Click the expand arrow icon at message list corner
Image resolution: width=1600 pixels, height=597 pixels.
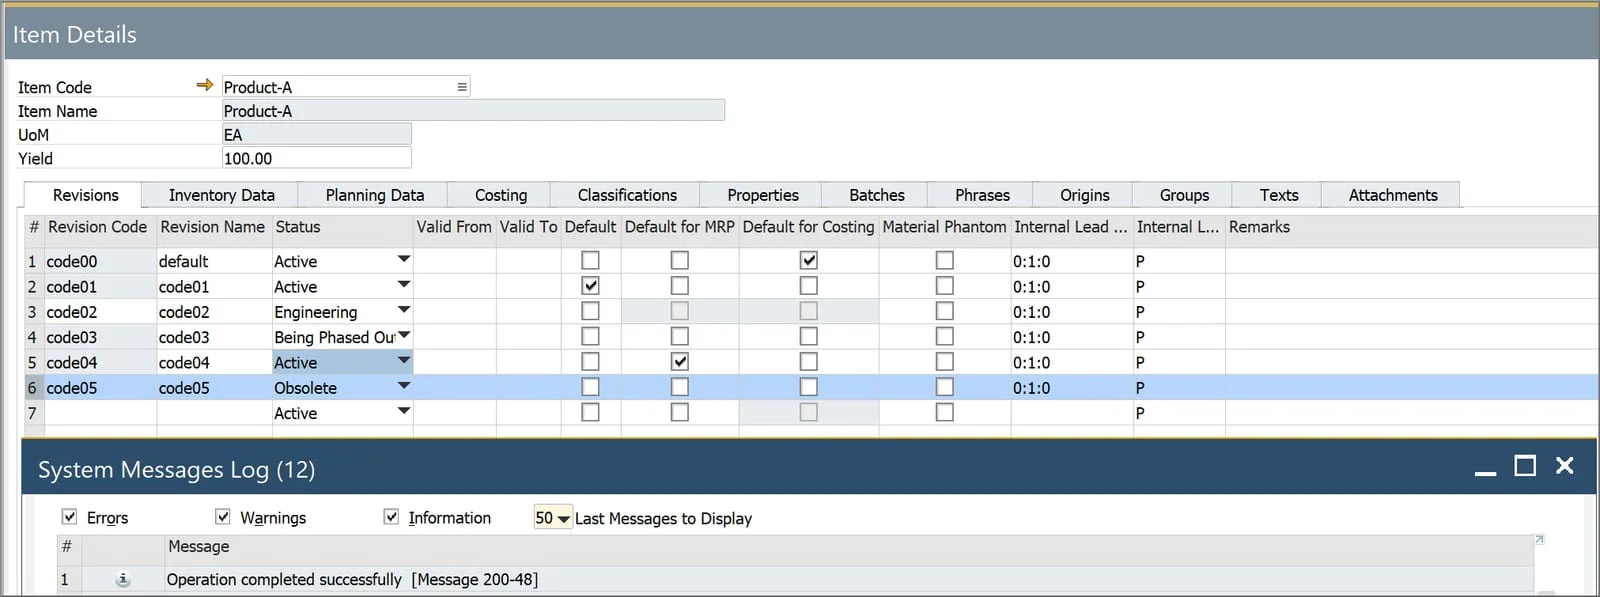click(1539, 540)
